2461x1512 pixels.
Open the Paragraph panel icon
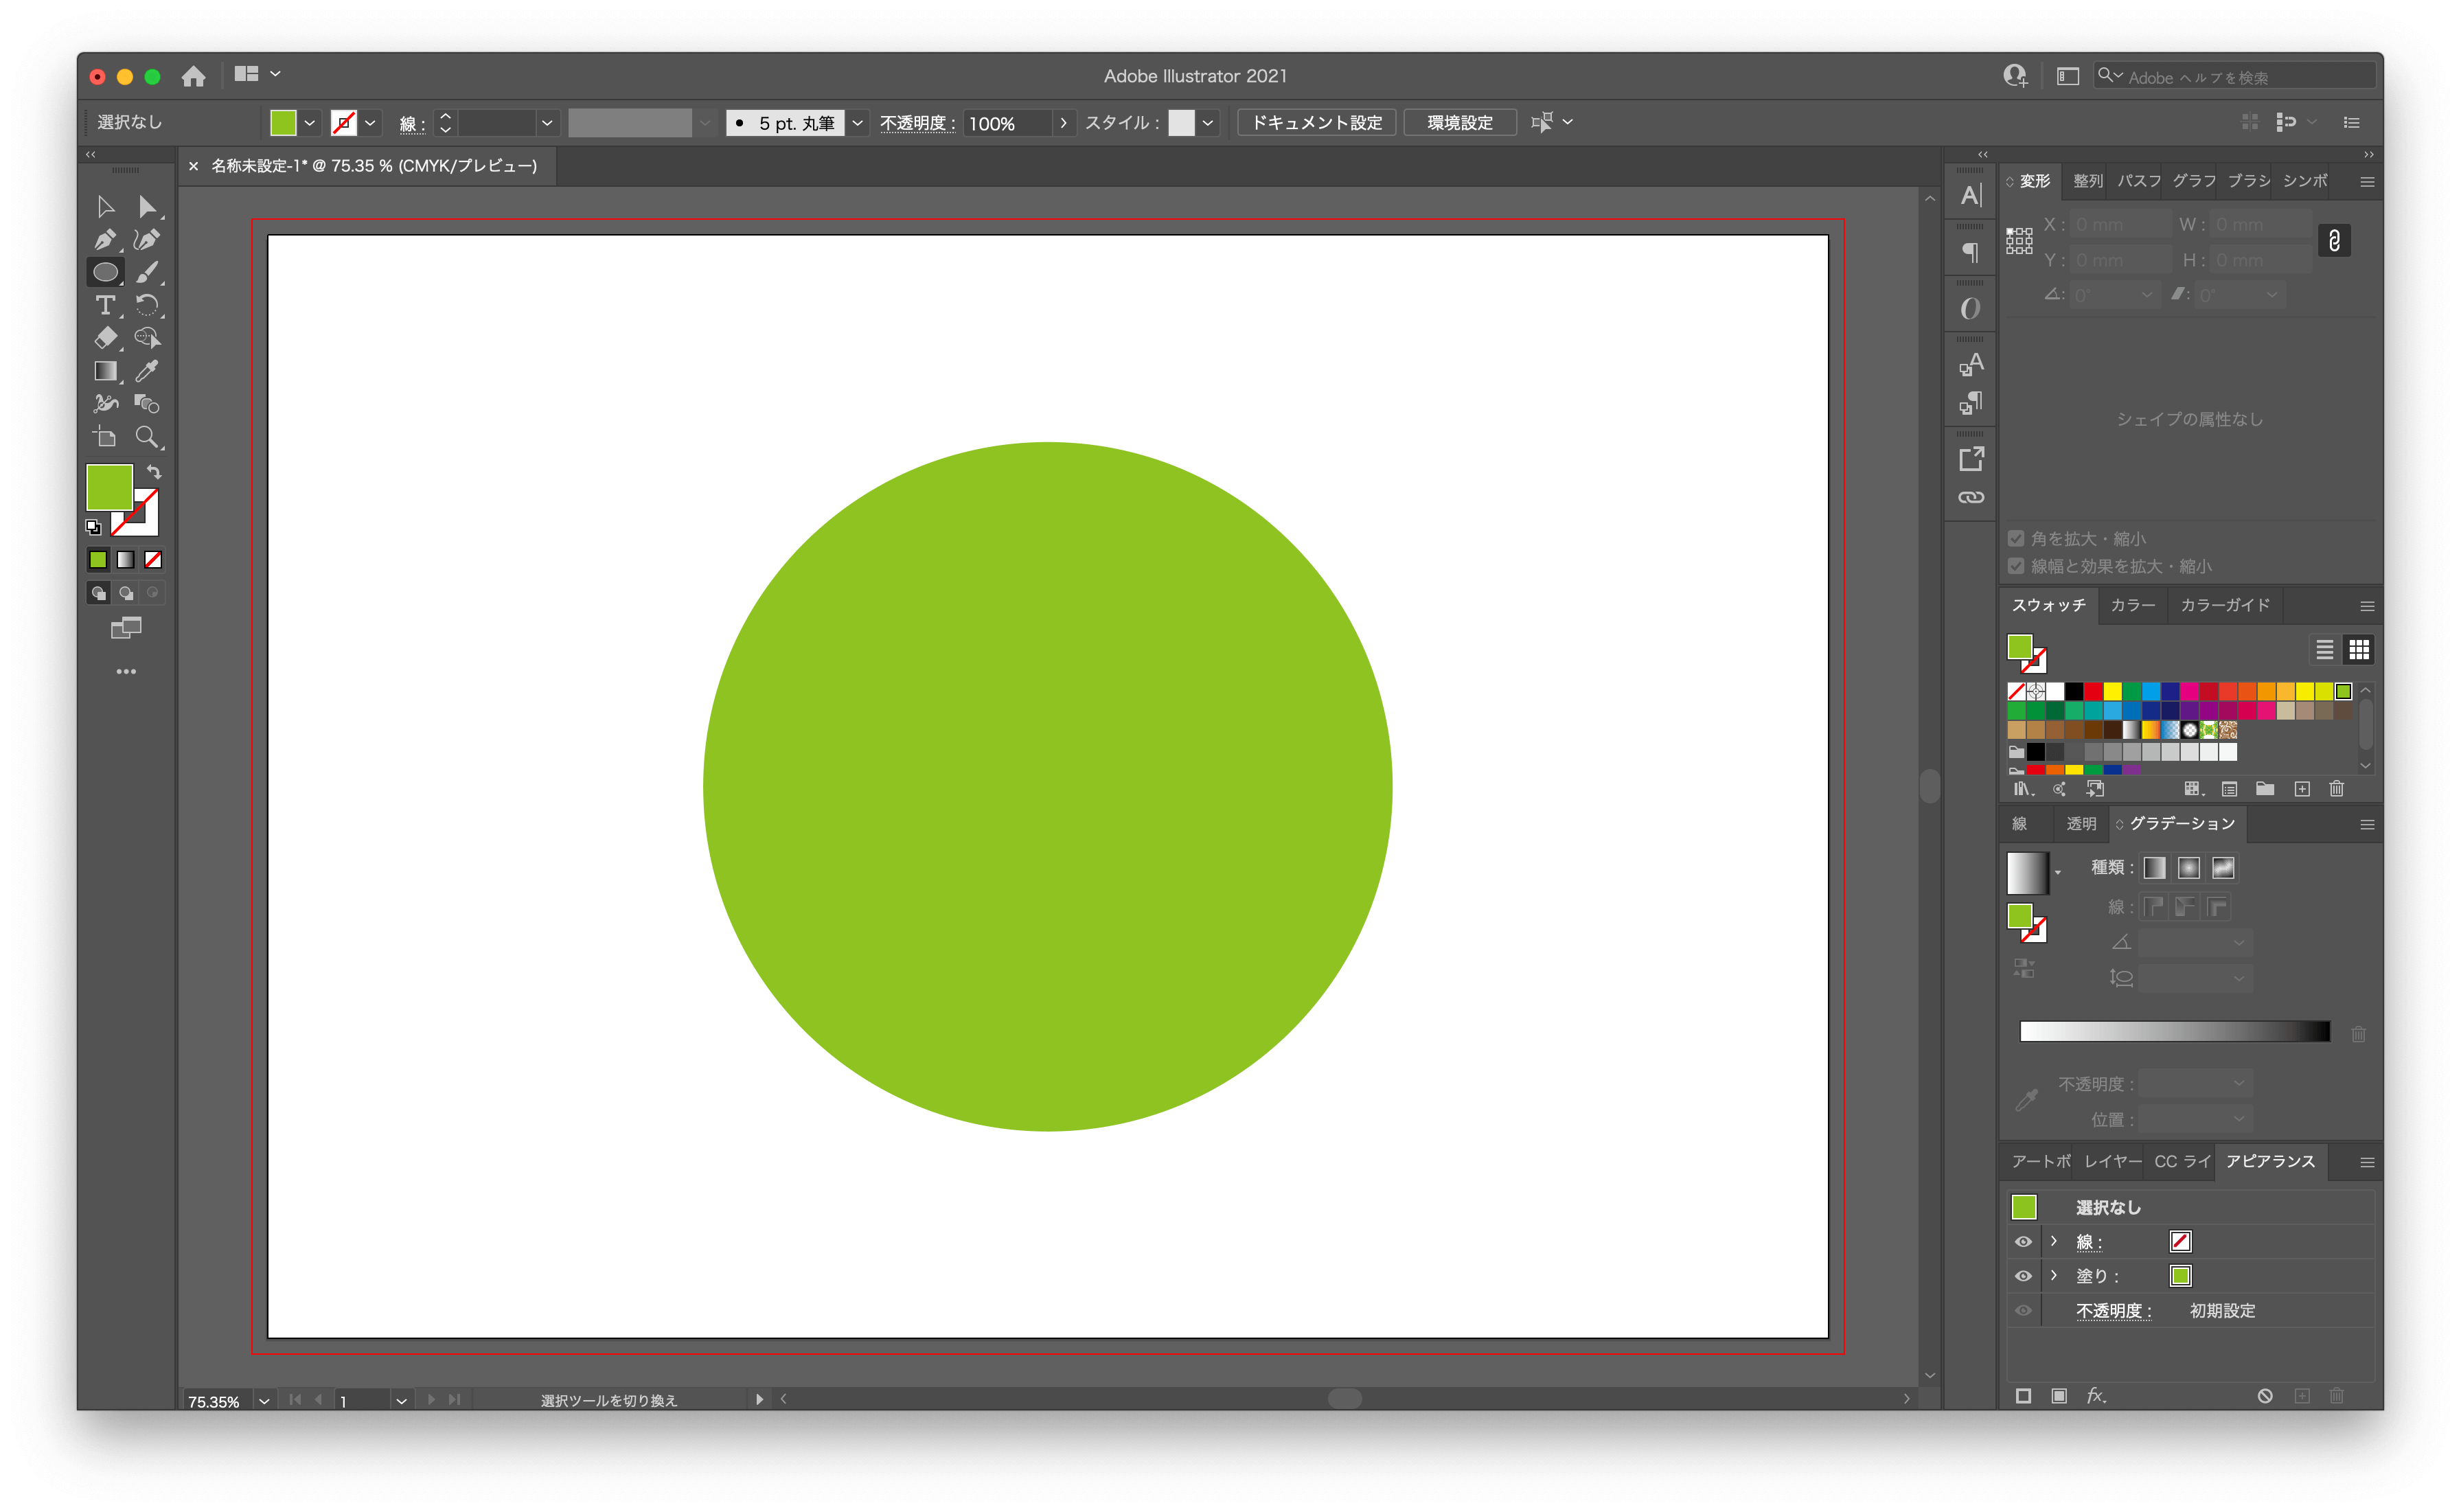1970,252
